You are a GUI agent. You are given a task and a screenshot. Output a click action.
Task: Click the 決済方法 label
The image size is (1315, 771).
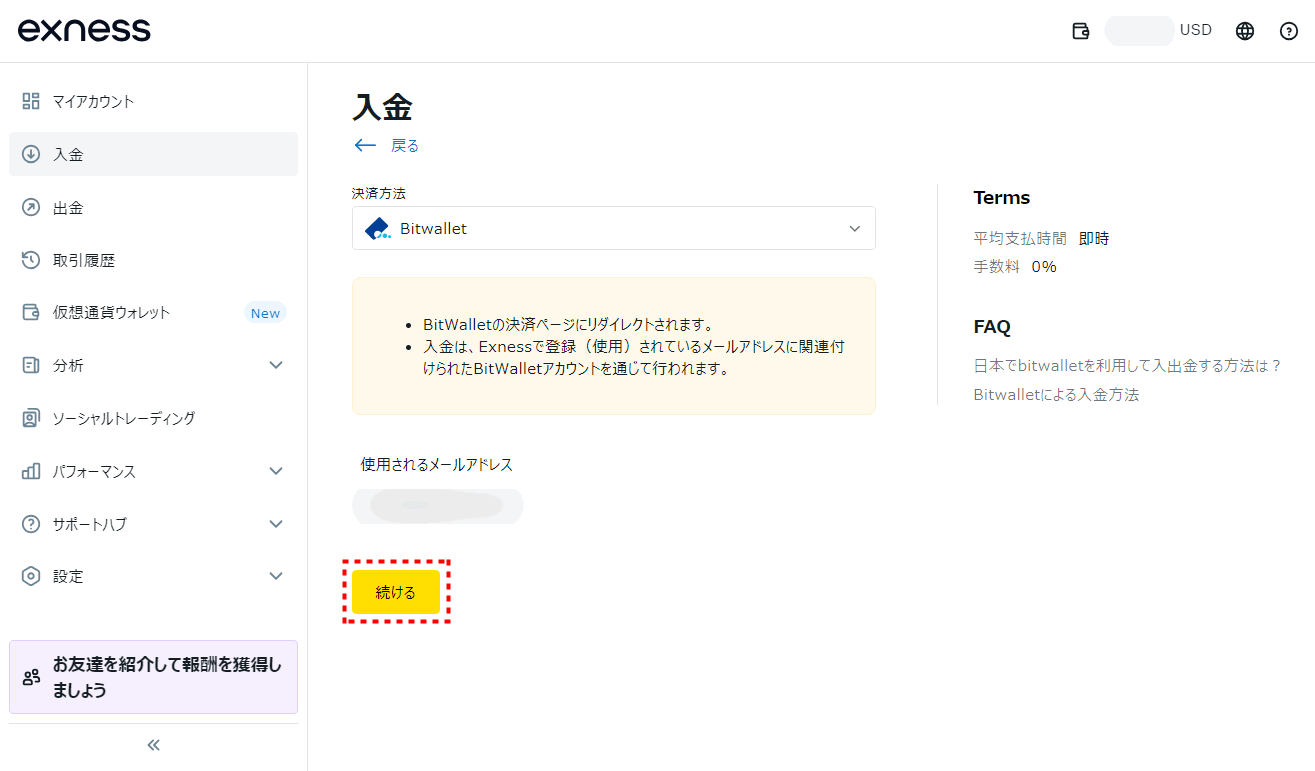[379, 193]
